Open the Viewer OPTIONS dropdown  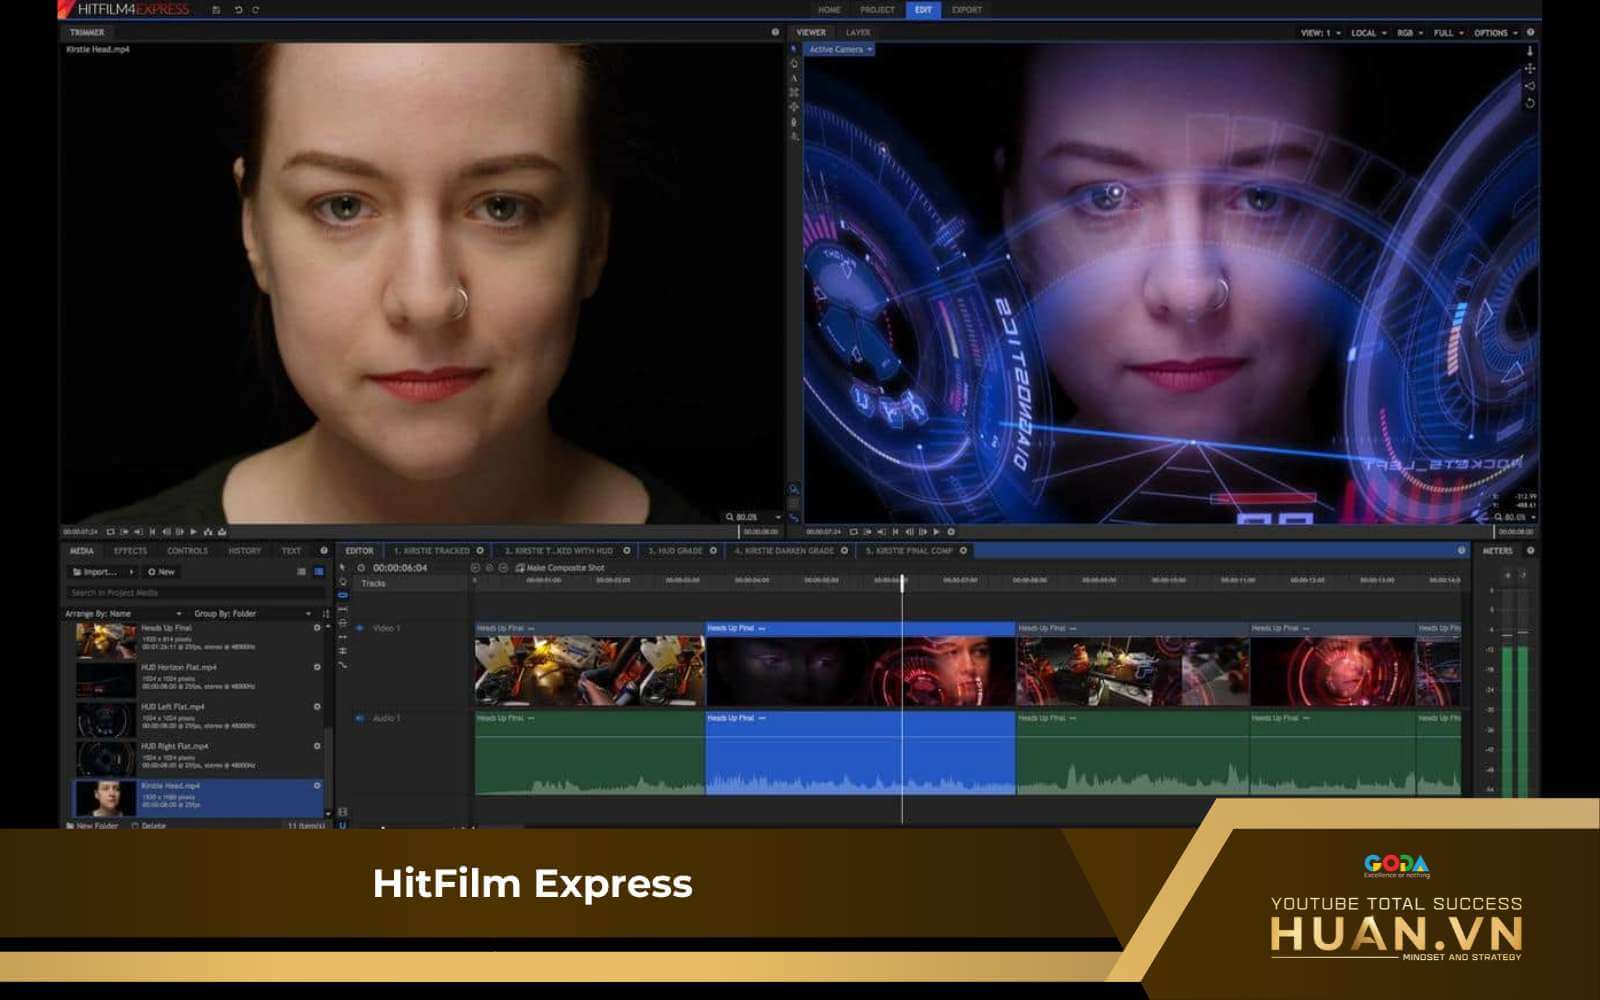[1495, 33]
